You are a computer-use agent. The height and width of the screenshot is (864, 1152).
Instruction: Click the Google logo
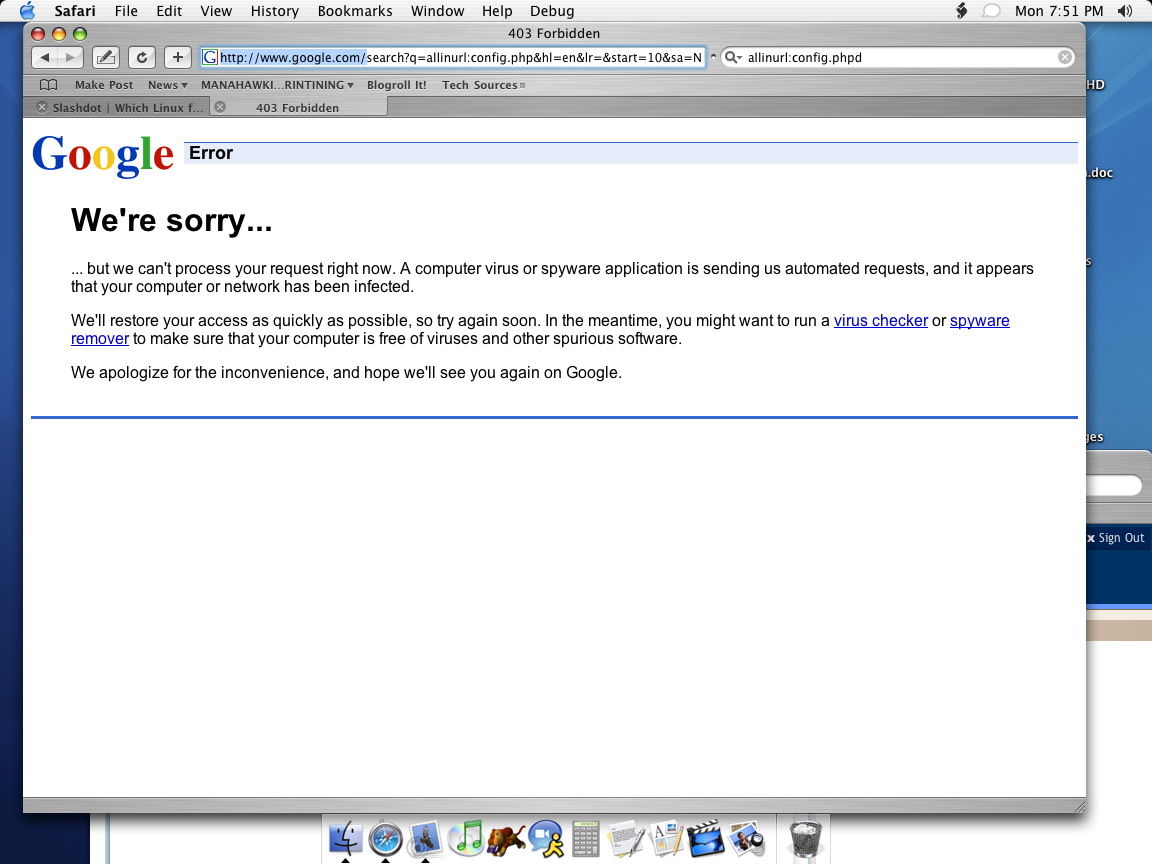pyautogui.click(x=103, y=155)
